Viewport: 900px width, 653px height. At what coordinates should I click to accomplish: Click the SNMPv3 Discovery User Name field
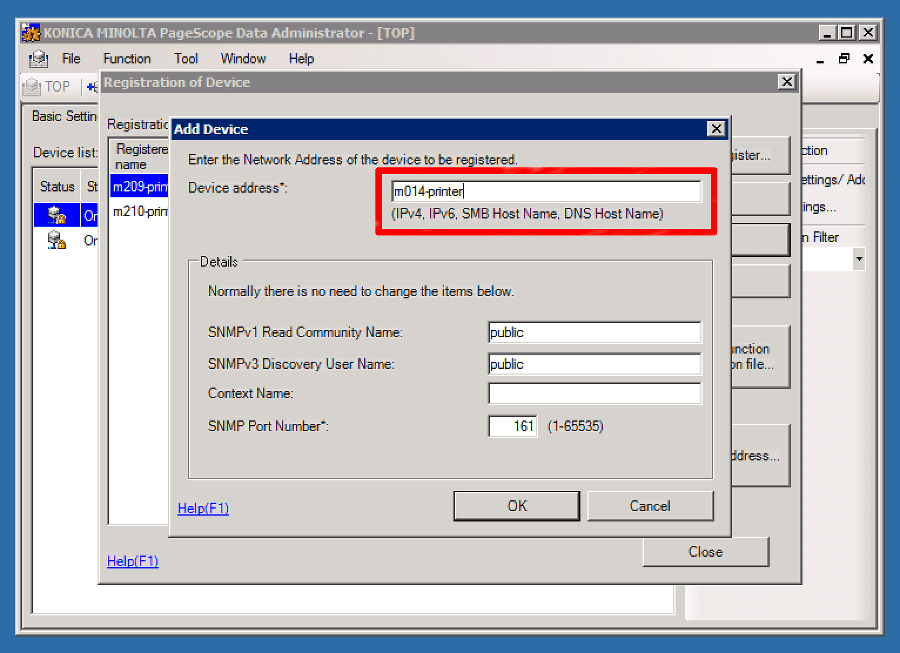(594, 364)
